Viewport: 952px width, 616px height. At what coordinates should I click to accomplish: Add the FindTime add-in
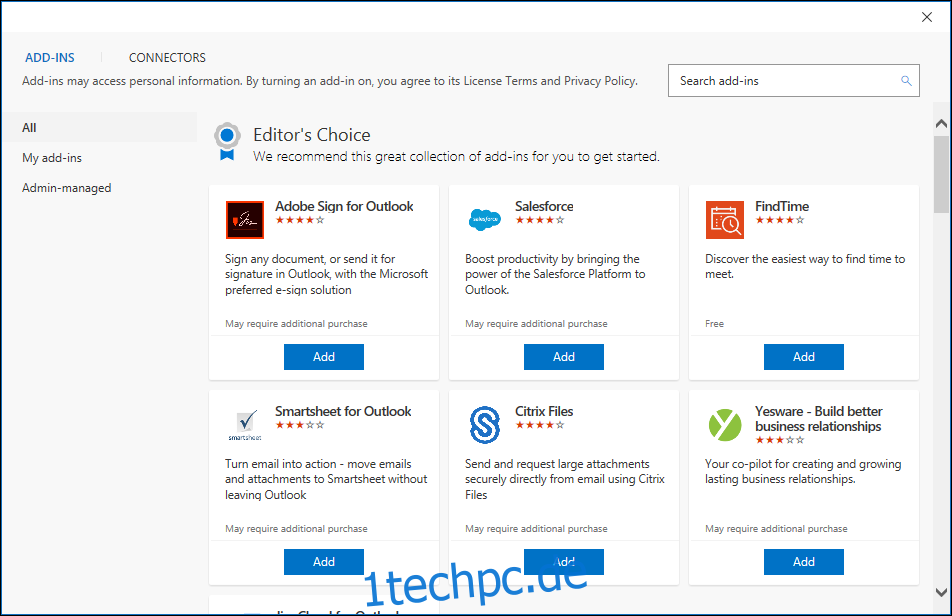(x=803, y=357)
